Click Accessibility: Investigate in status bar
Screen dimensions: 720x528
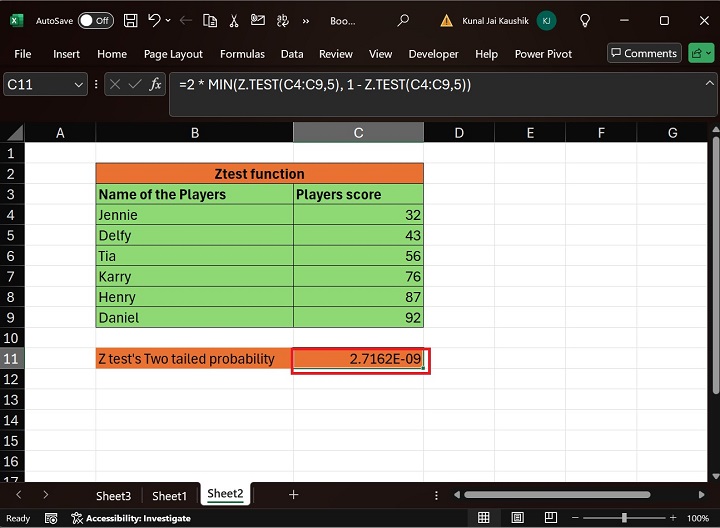(x=131, y=518)
